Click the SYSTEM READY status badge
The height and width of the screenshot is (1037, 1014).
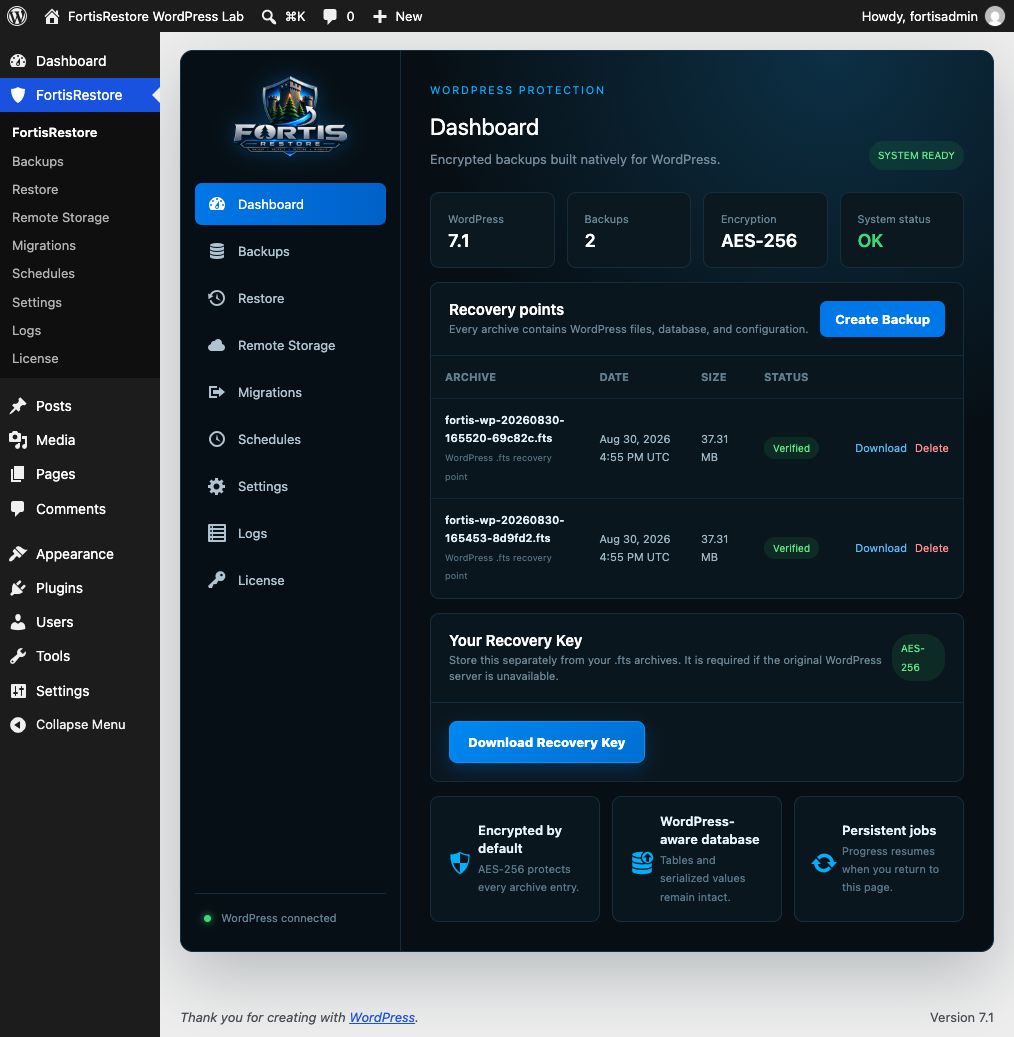click(x=915, y=155)
